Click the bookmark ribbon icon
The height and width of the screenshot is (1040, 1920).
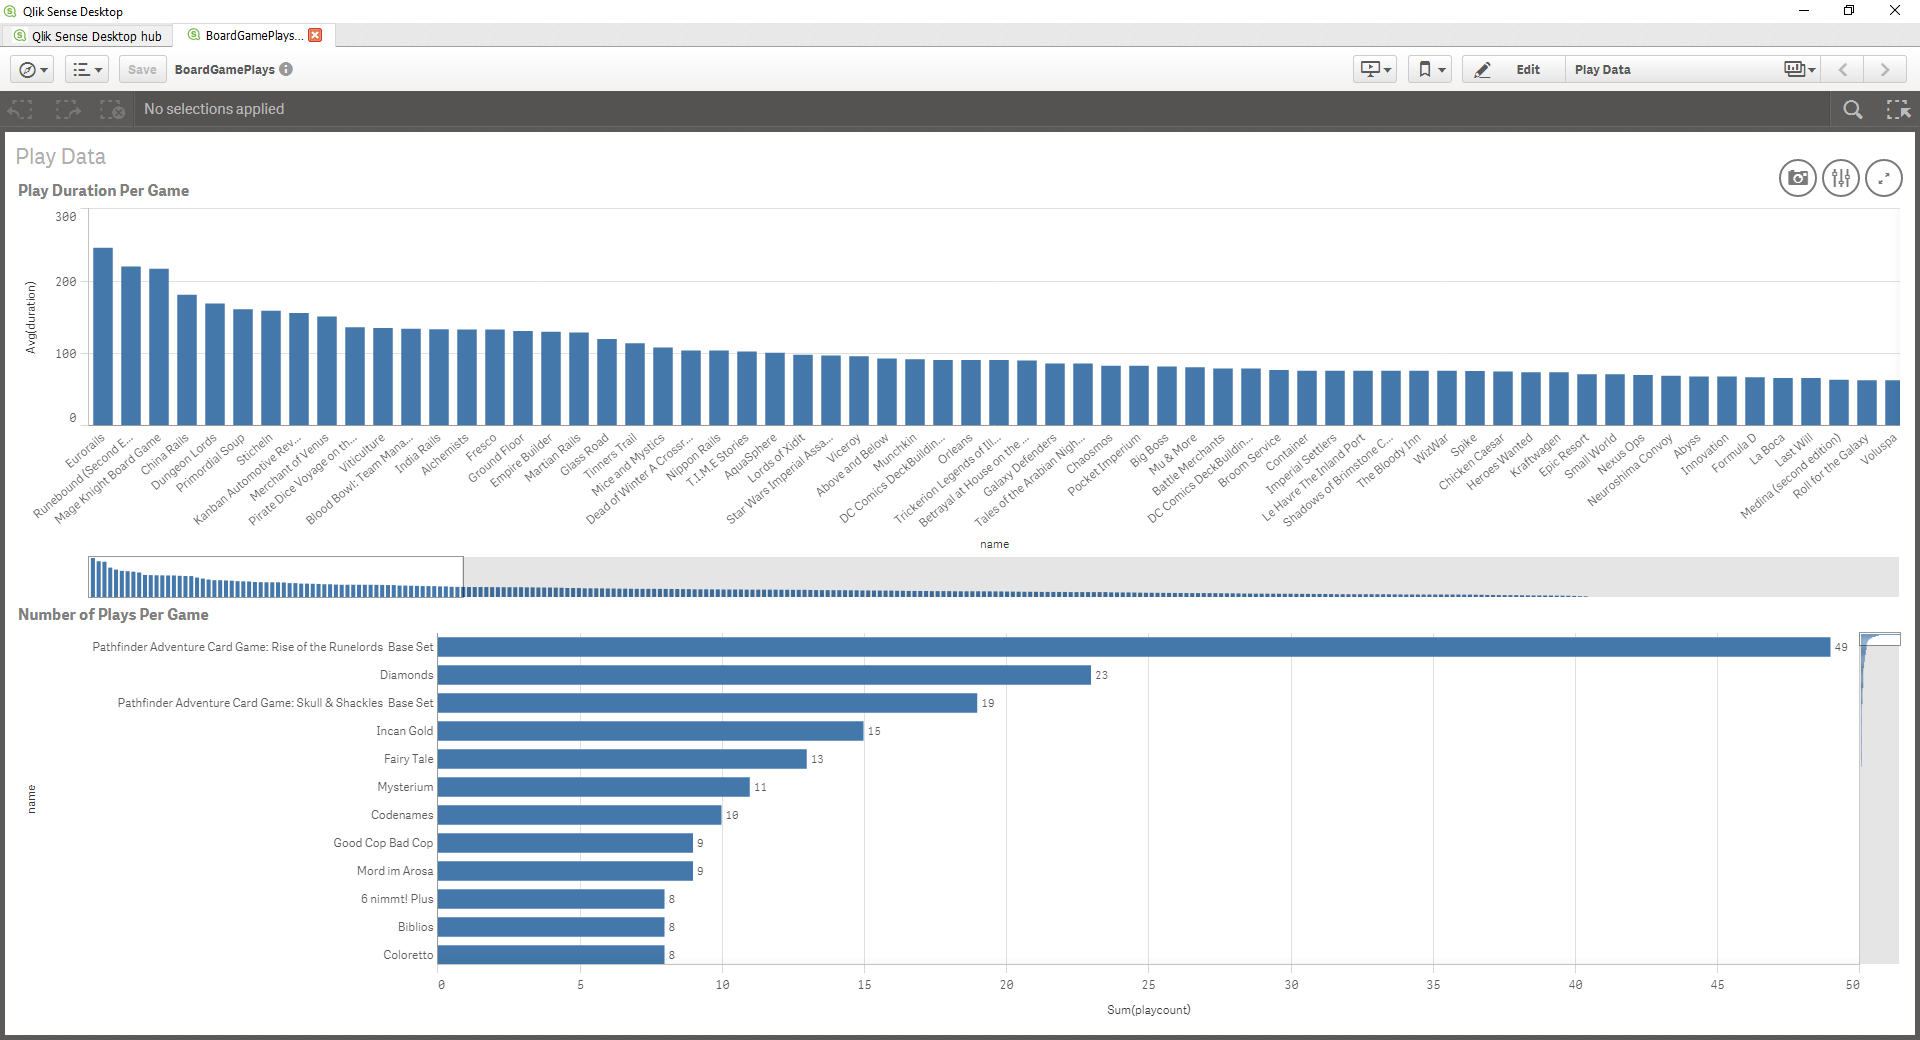(x=1425, y=69)
